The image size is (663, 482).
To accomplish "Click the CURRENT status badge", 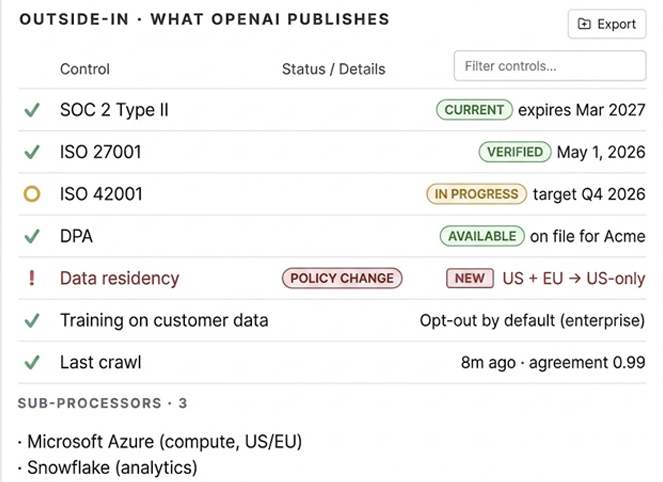I will (474, 110).
